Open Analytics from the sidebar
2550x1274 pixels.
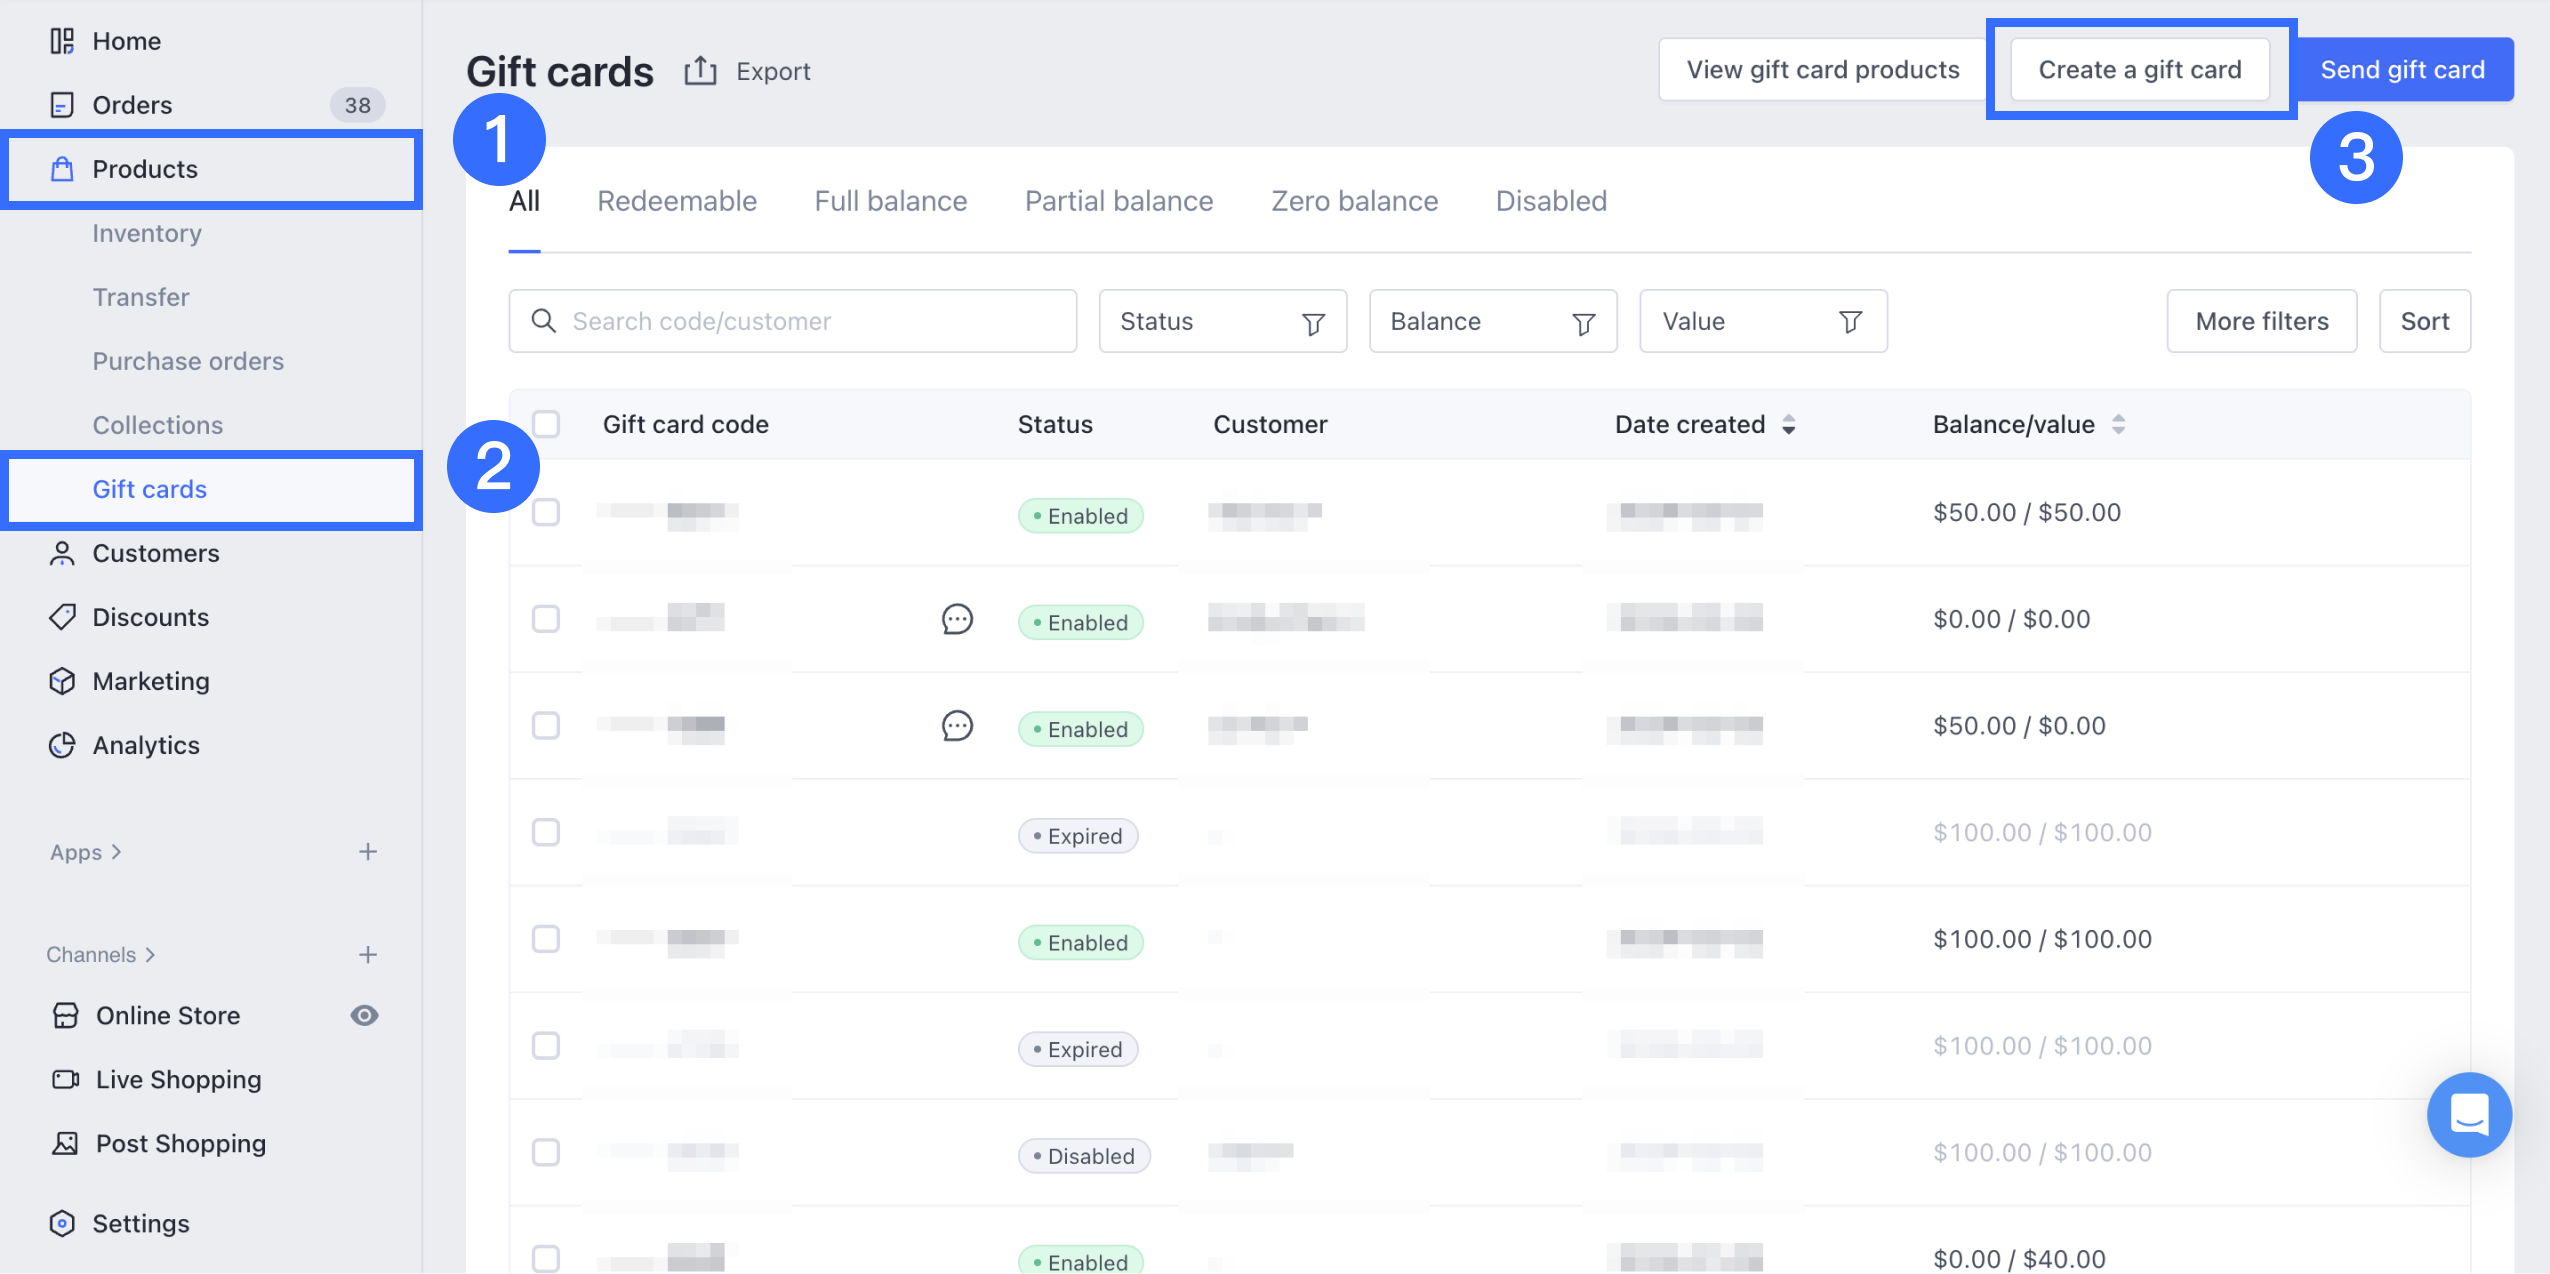[146, 745]
